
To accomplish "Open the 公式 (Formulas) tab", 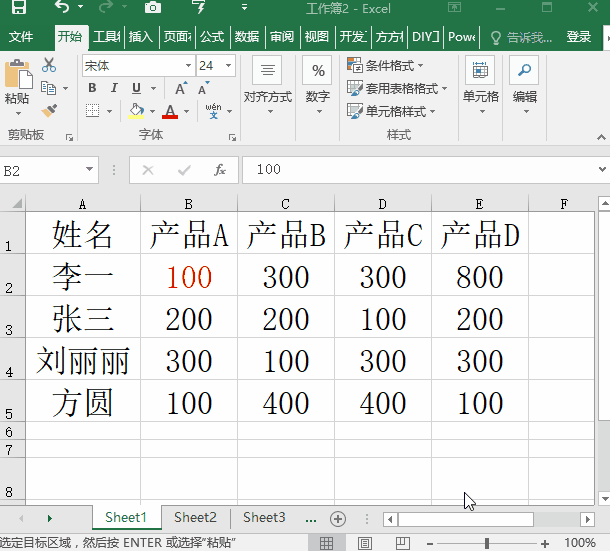I will click(x=212, y=37).
